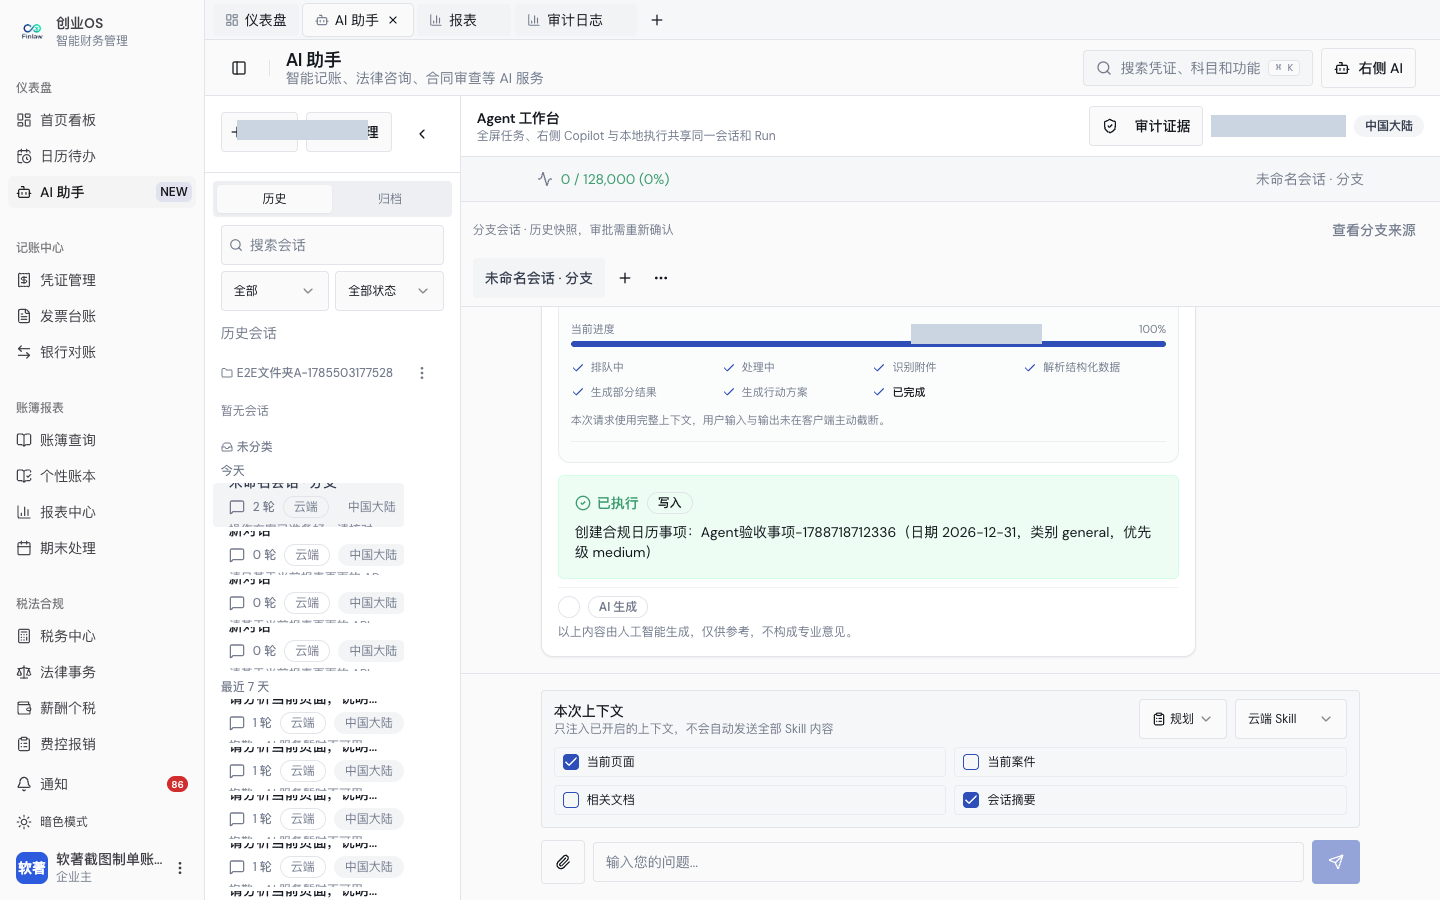This screenshot has height=900, width=1440.
Task: Open the conversation with 2 轮 listed today
Action: click(308, 505)
